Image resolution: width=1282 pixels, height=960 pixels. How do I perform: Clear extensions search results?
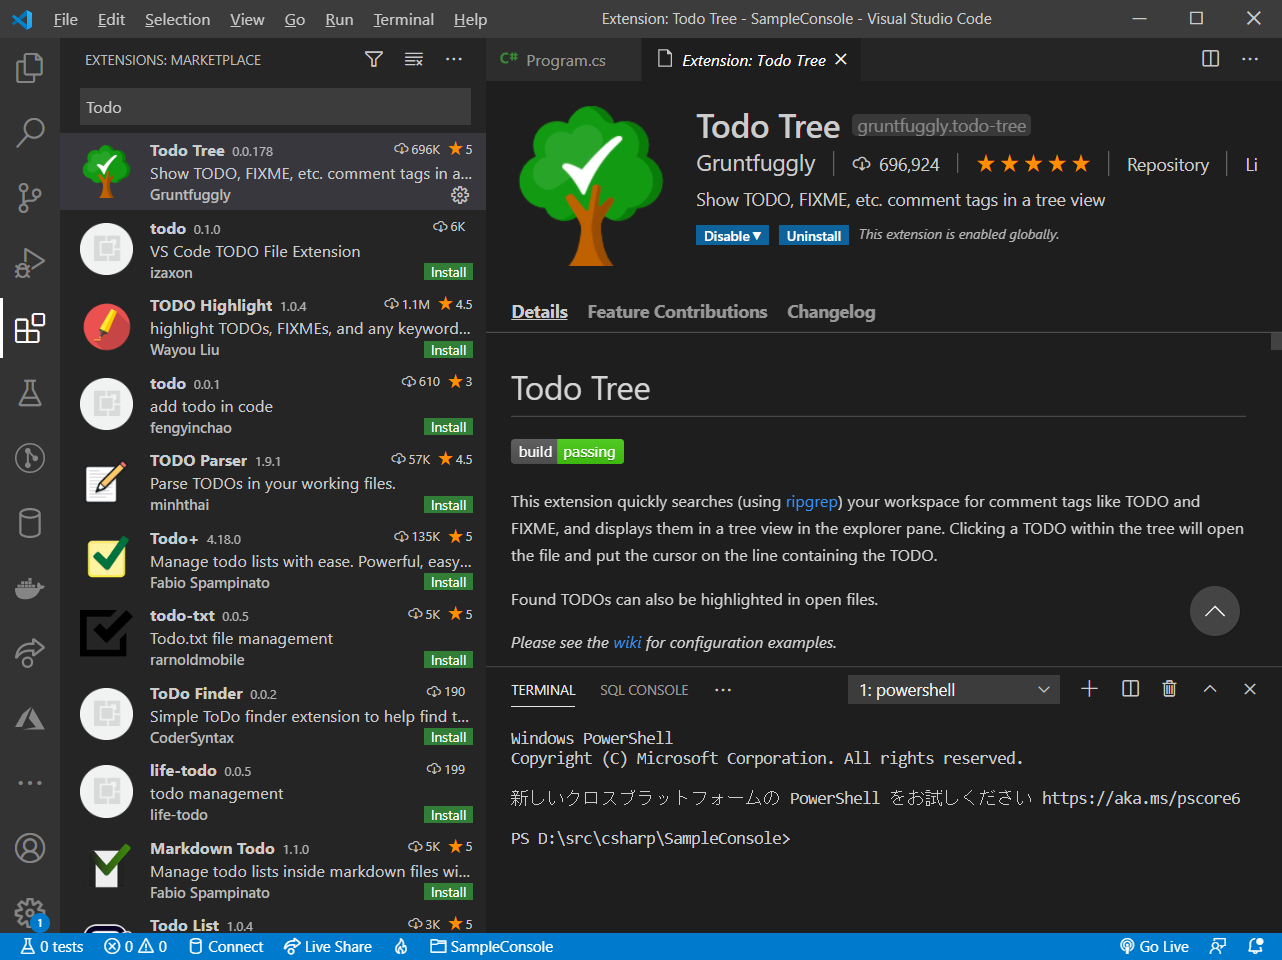[414, 60]
